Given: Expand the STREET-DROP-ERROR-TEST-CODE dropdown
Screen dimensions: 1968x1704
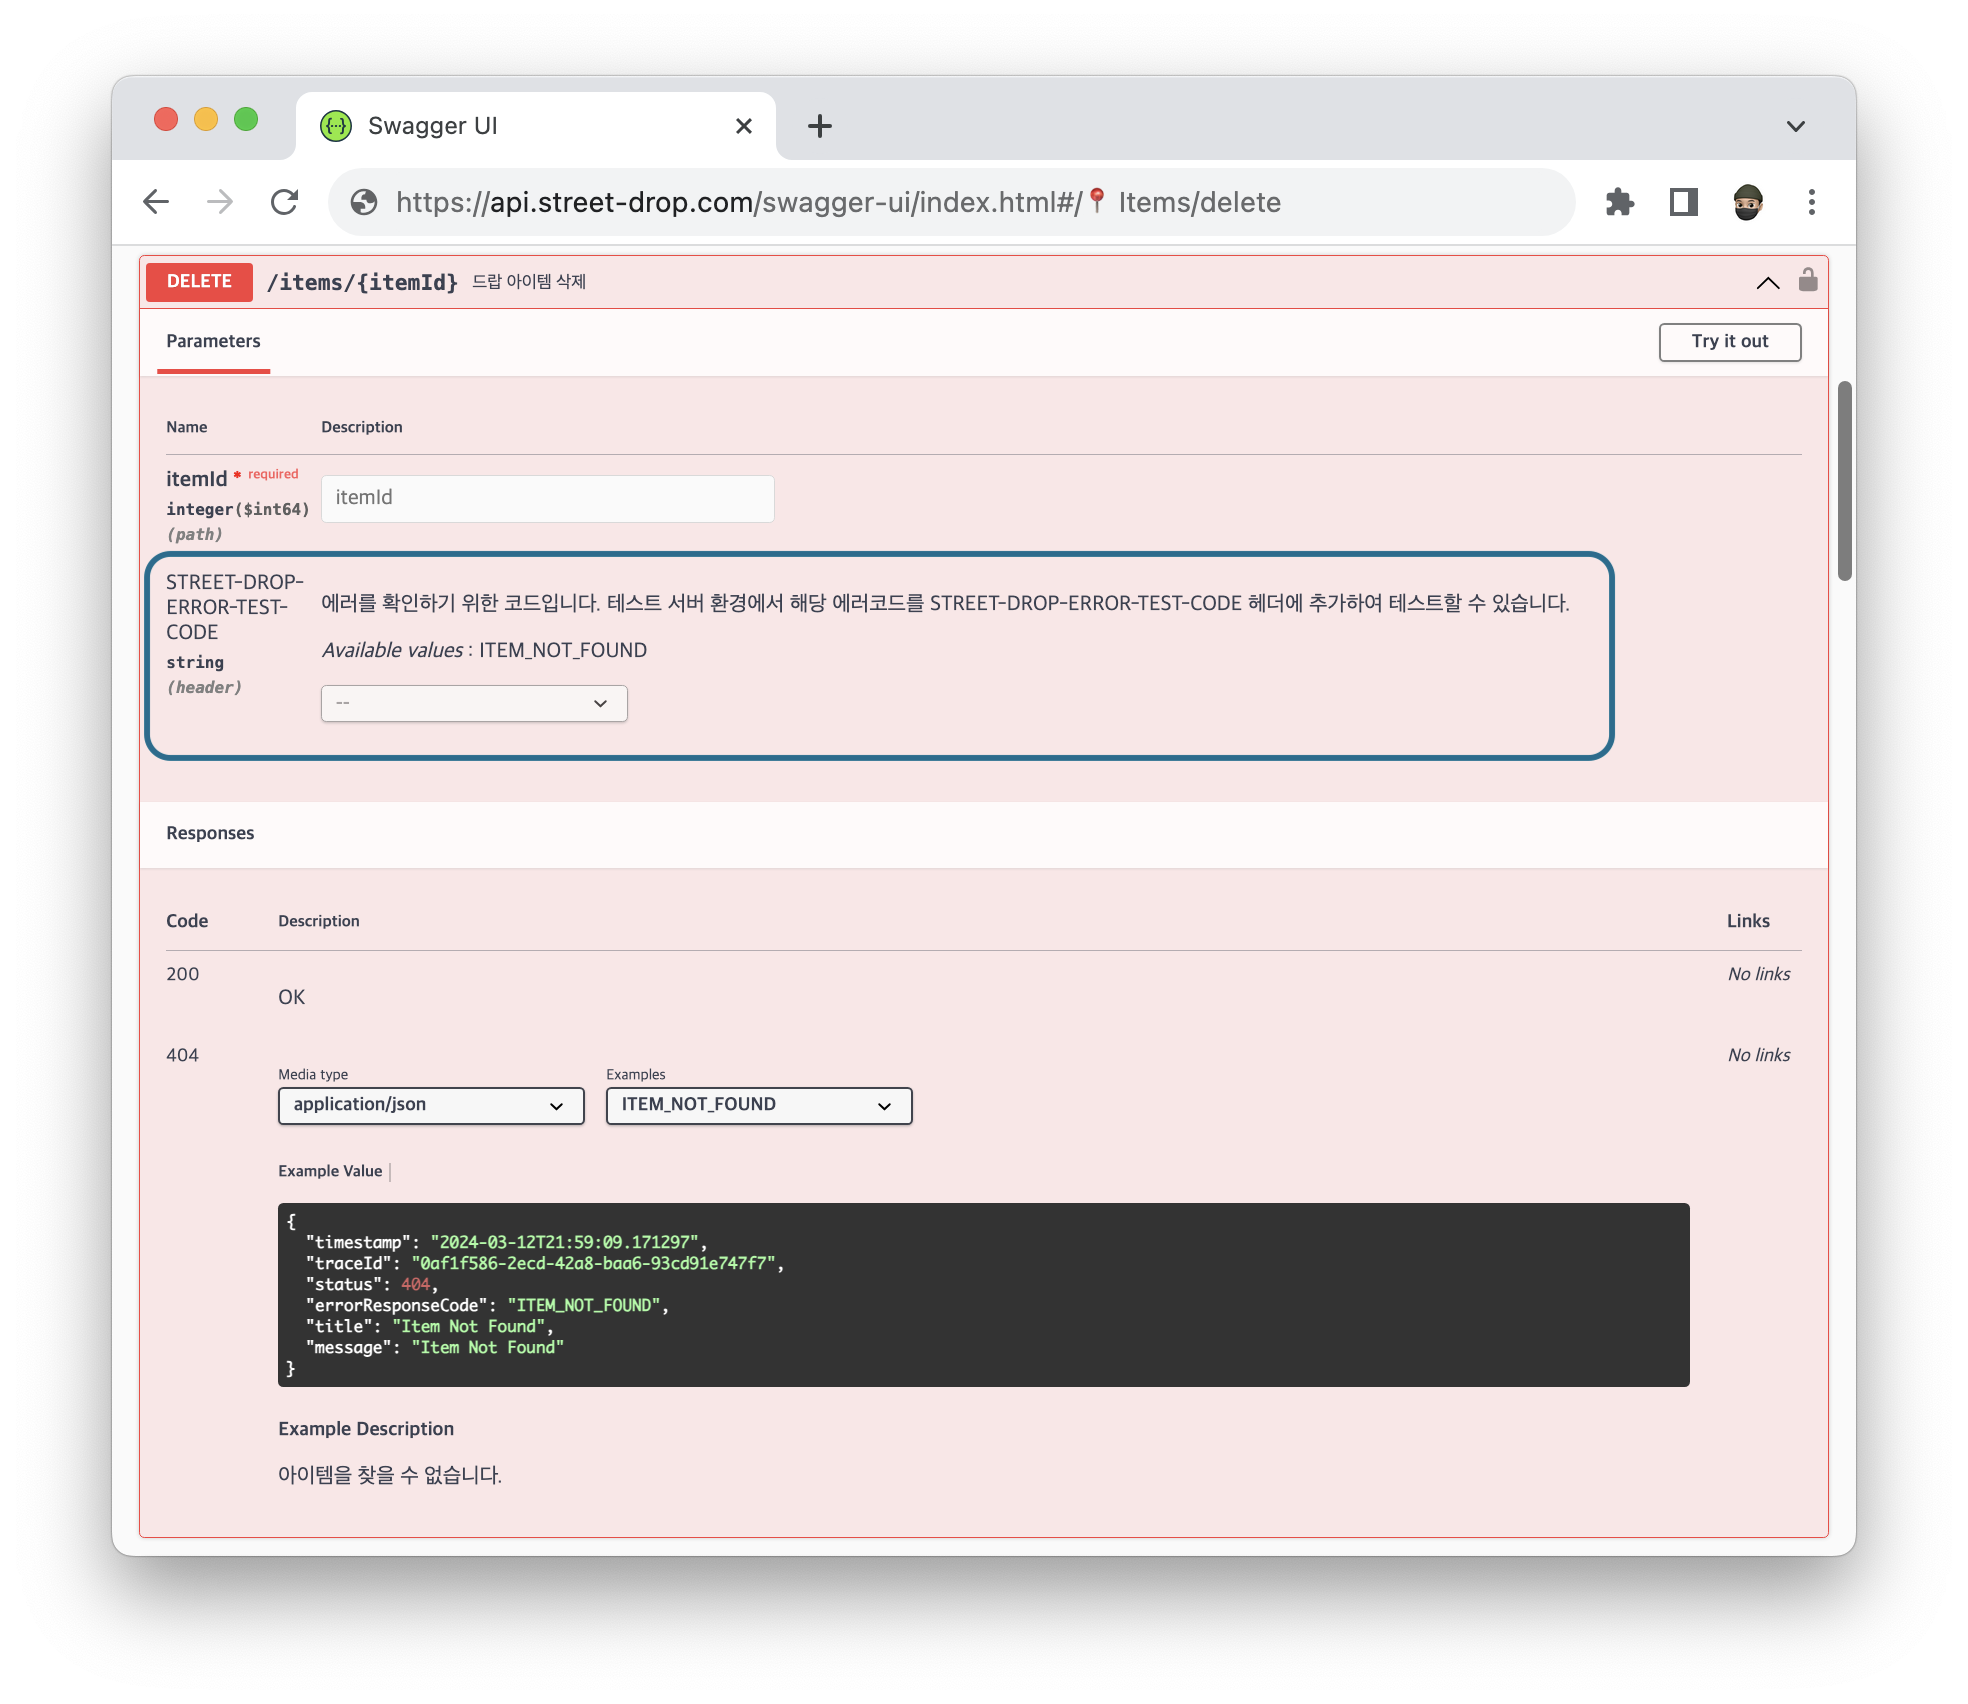Looking at the screenshot, I should (474, 701).
